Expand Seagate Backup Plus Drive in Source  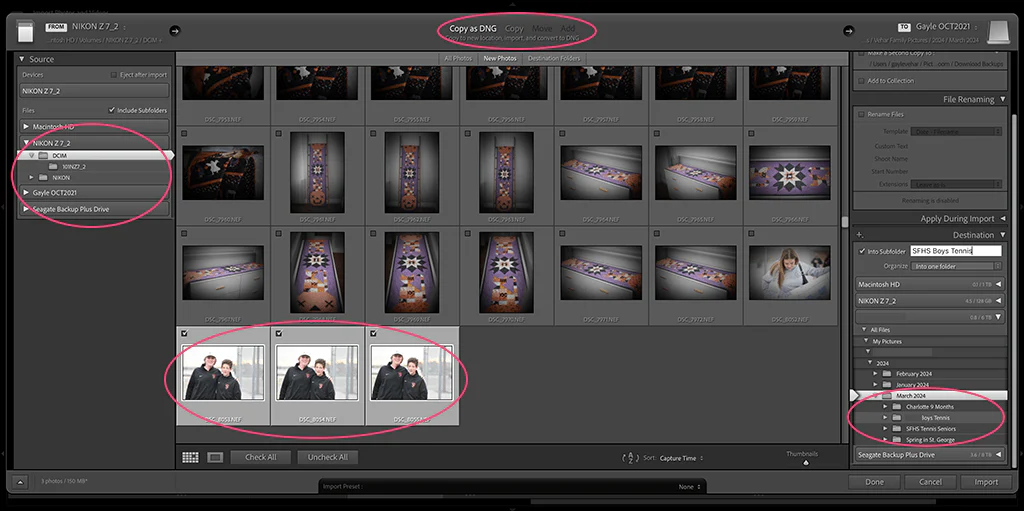(x=26, y=209)
